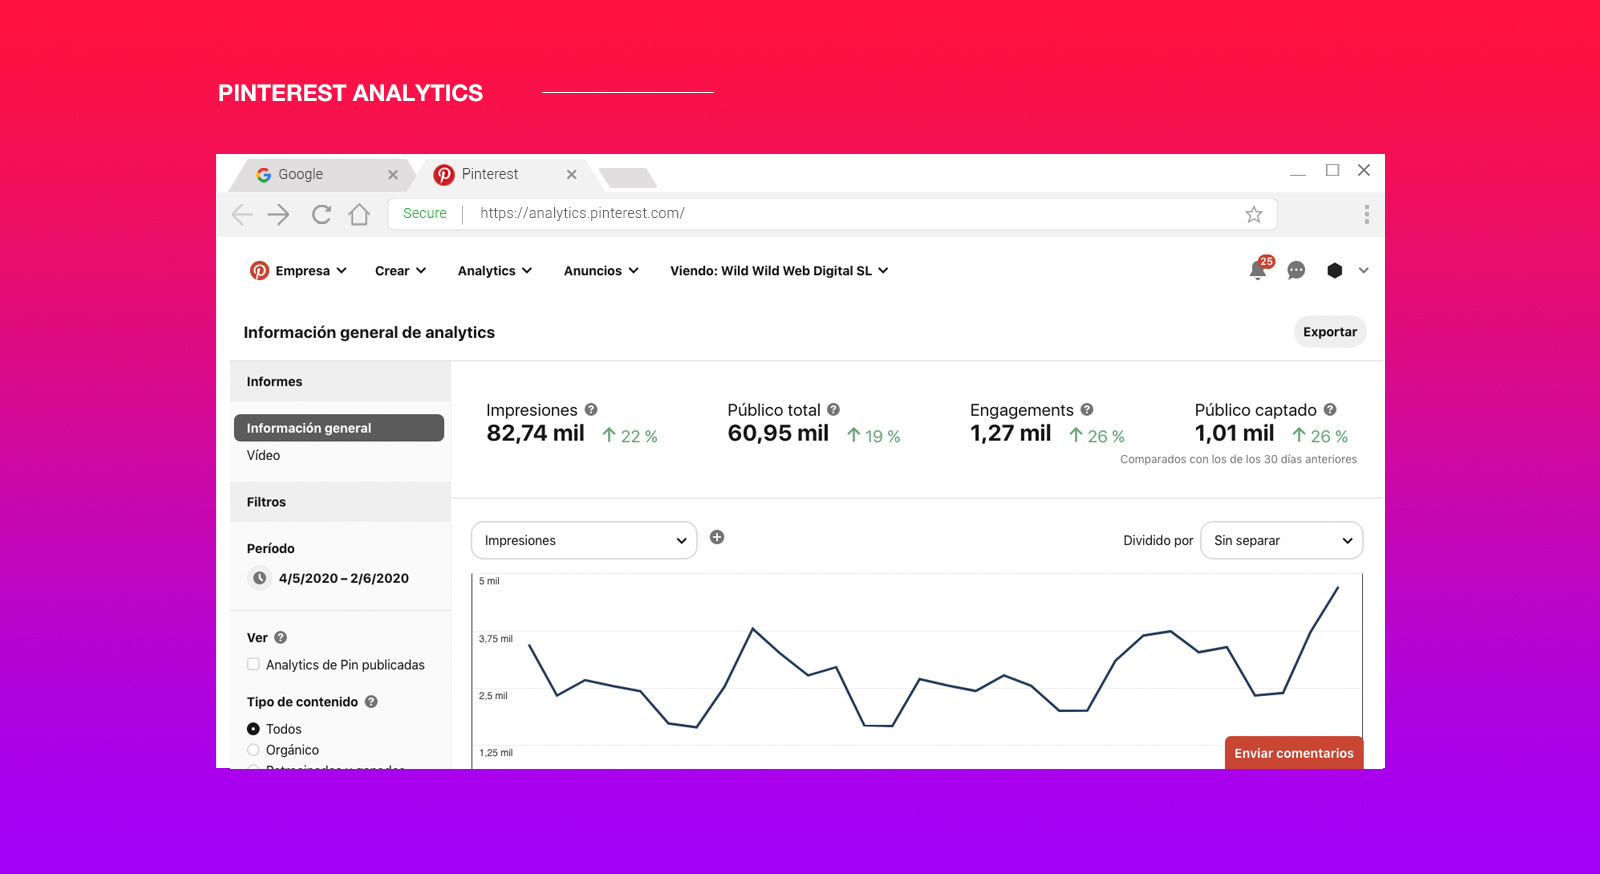Click the notifications bell icon
1600x874 pixels.
1258,270
